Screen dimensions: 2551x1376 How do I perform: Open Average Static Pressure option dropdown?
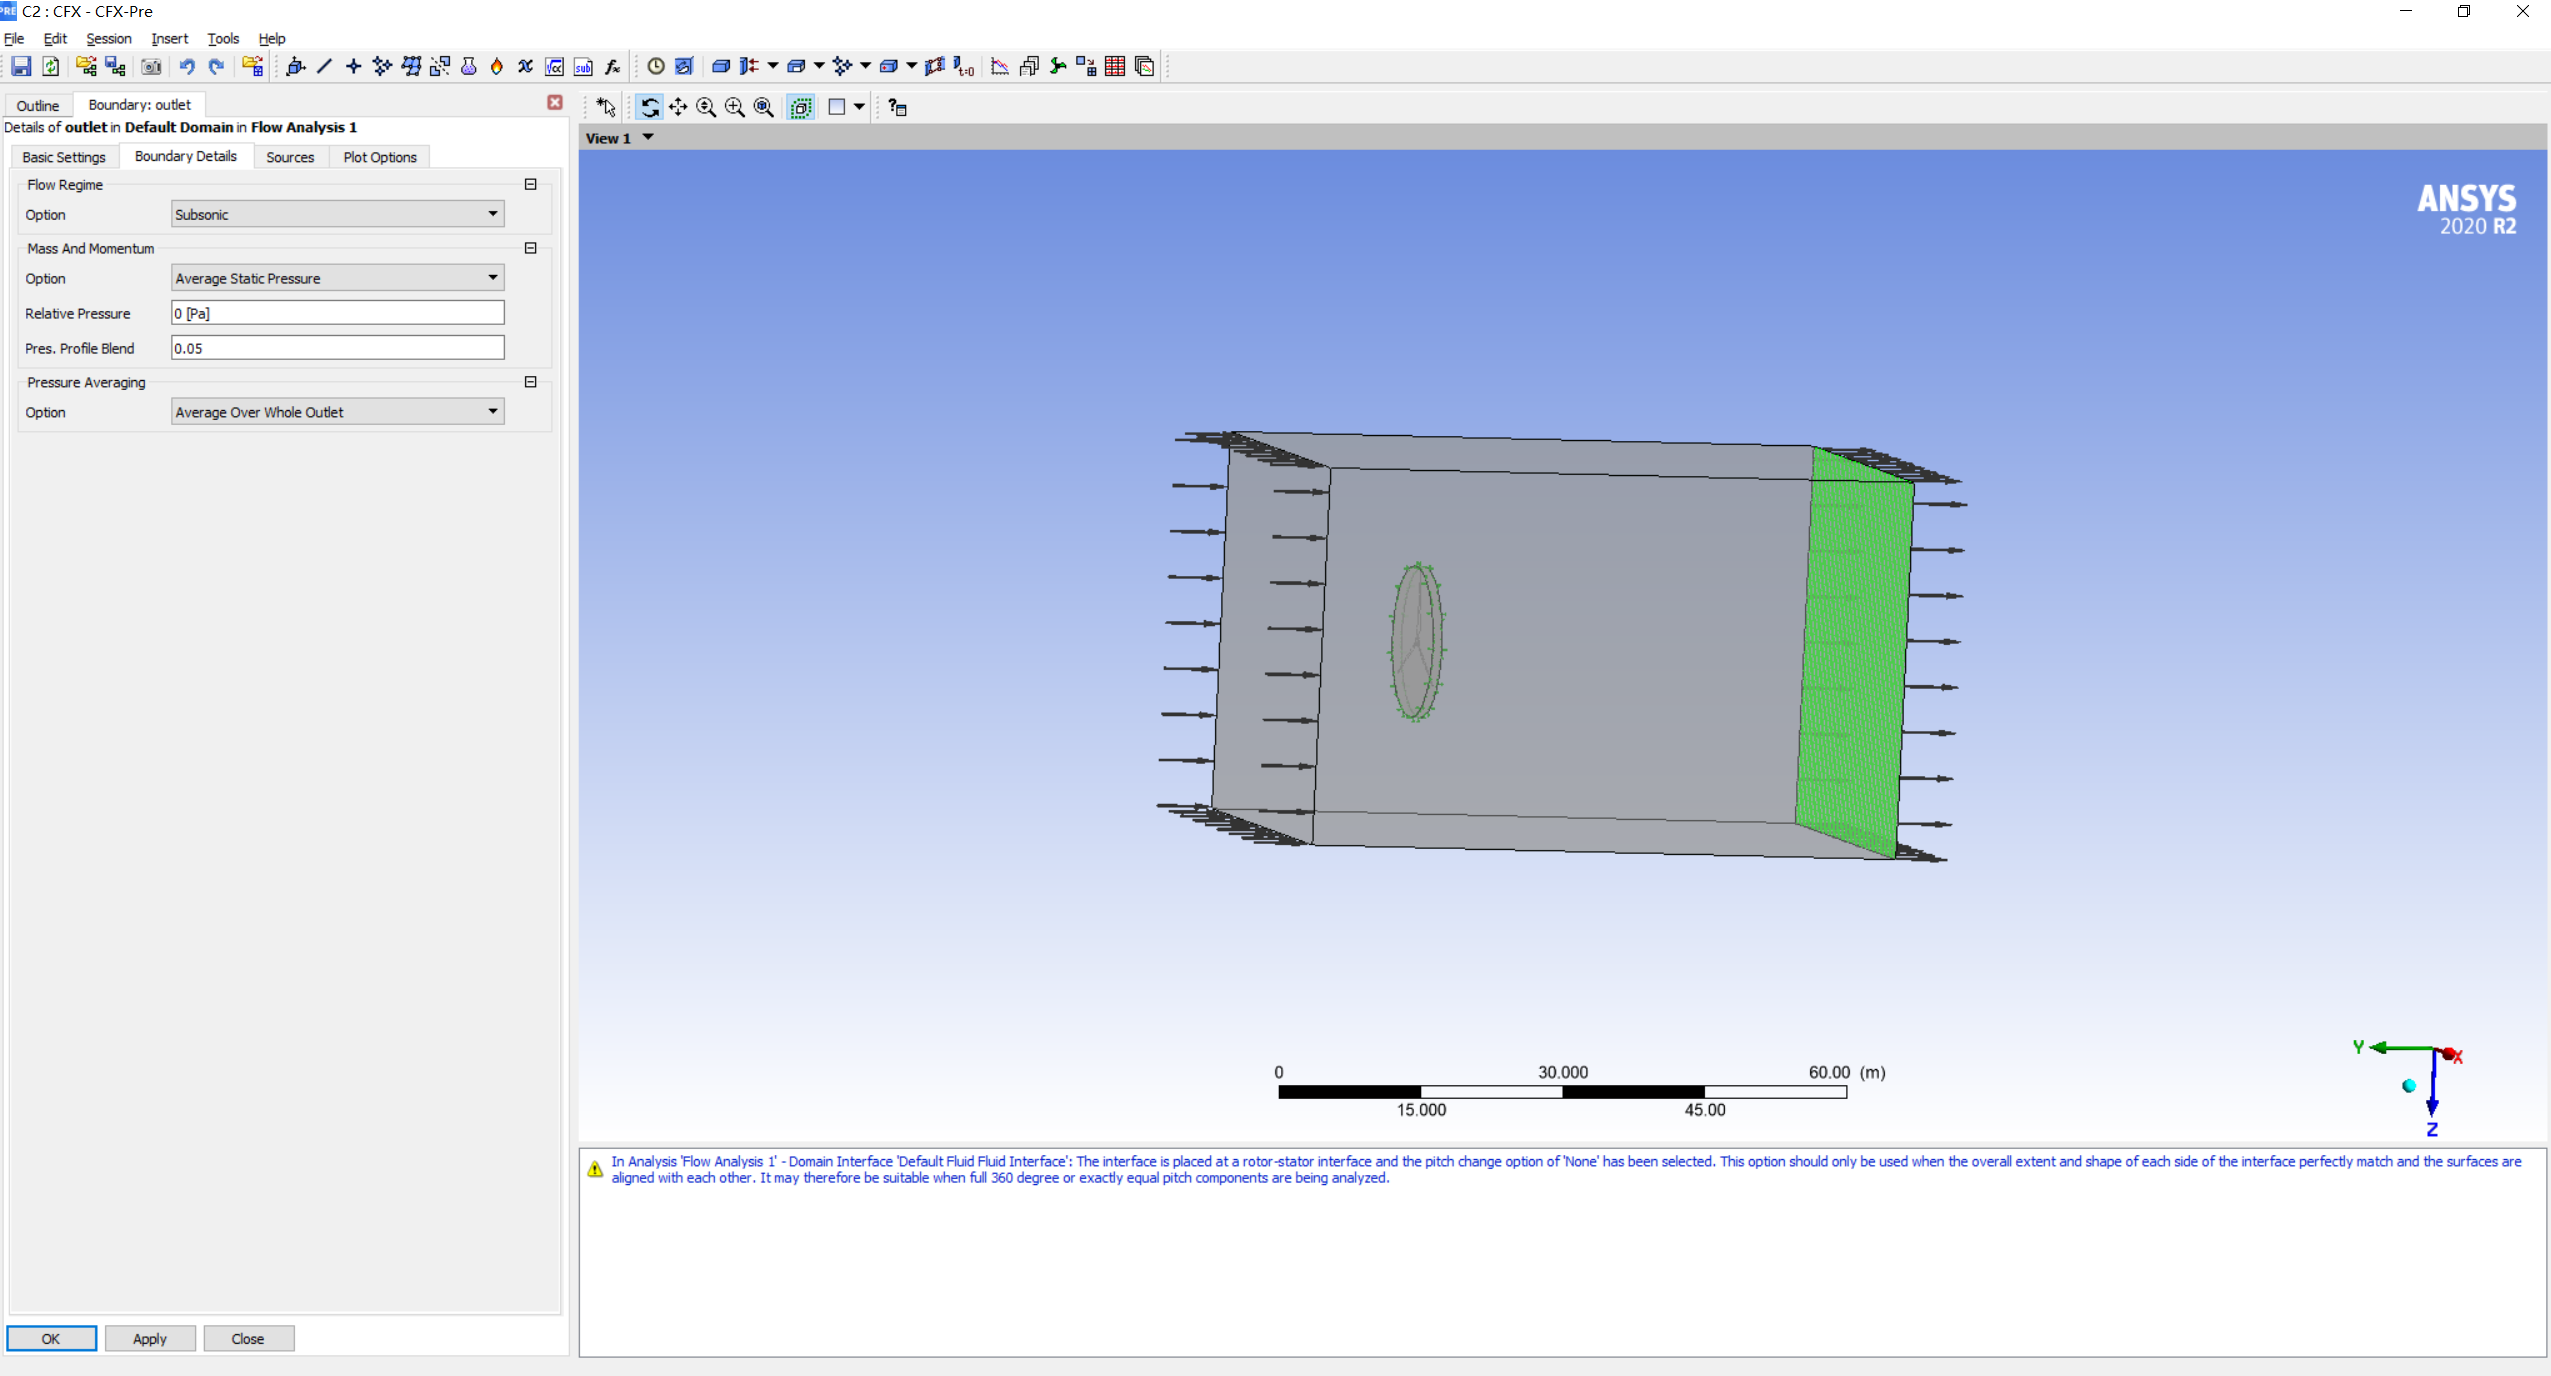pyautogui.click(x=337, y=278)
